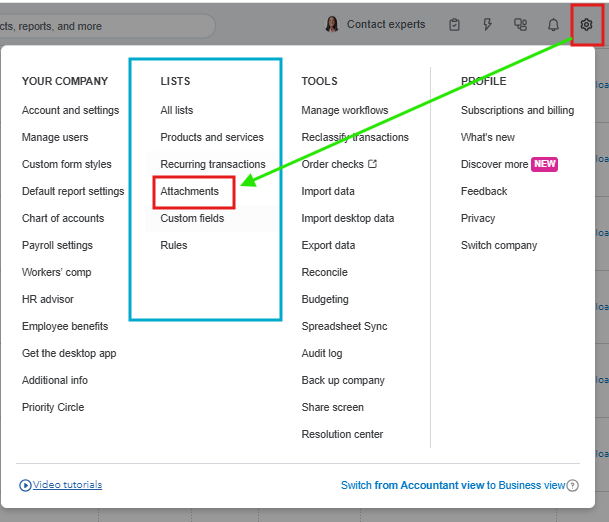Click Share screen

332,407
